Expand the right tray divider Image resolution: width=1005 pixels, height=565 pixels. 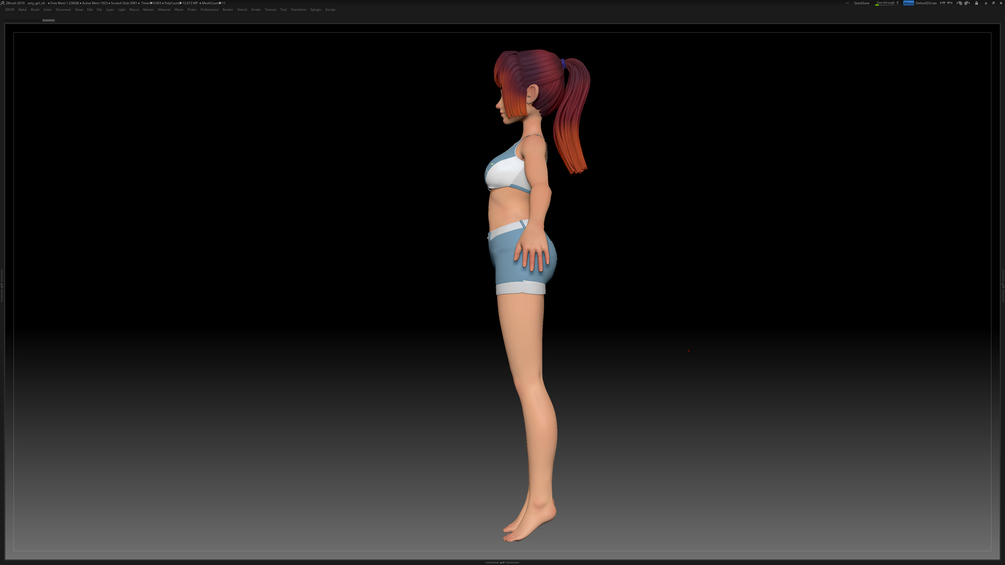(1002, 285)
